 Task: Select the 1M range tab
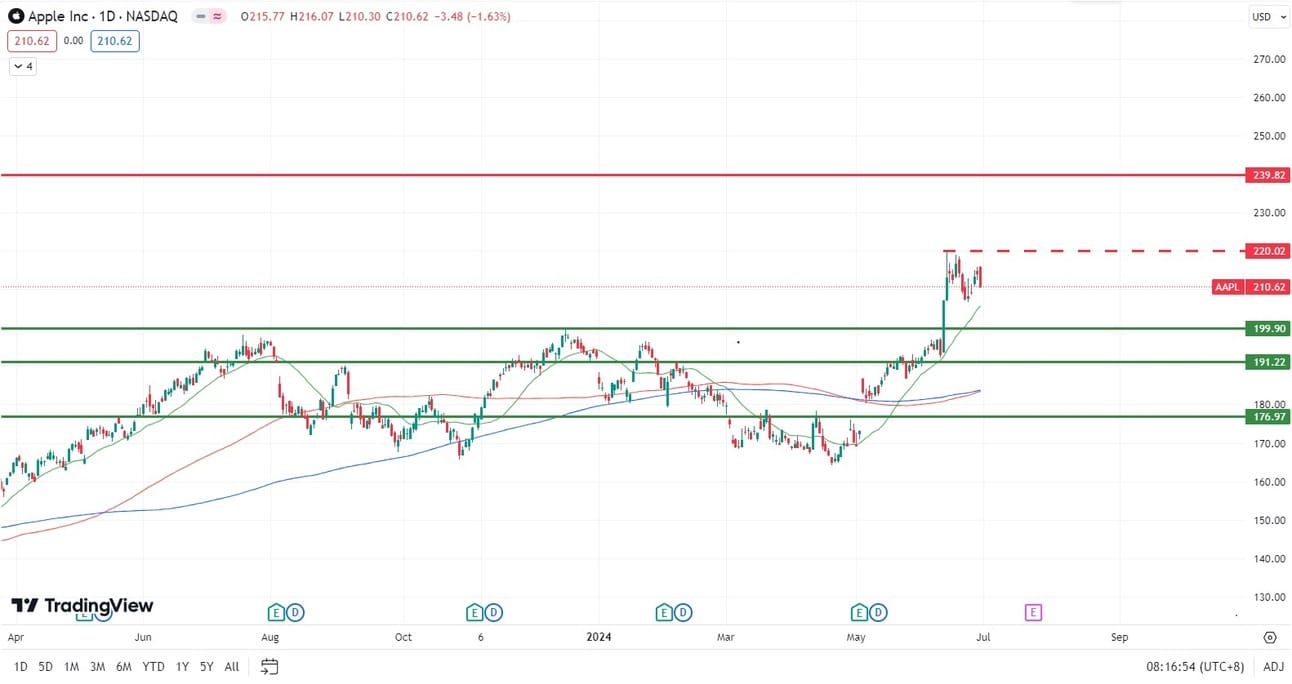click(72, 666)
